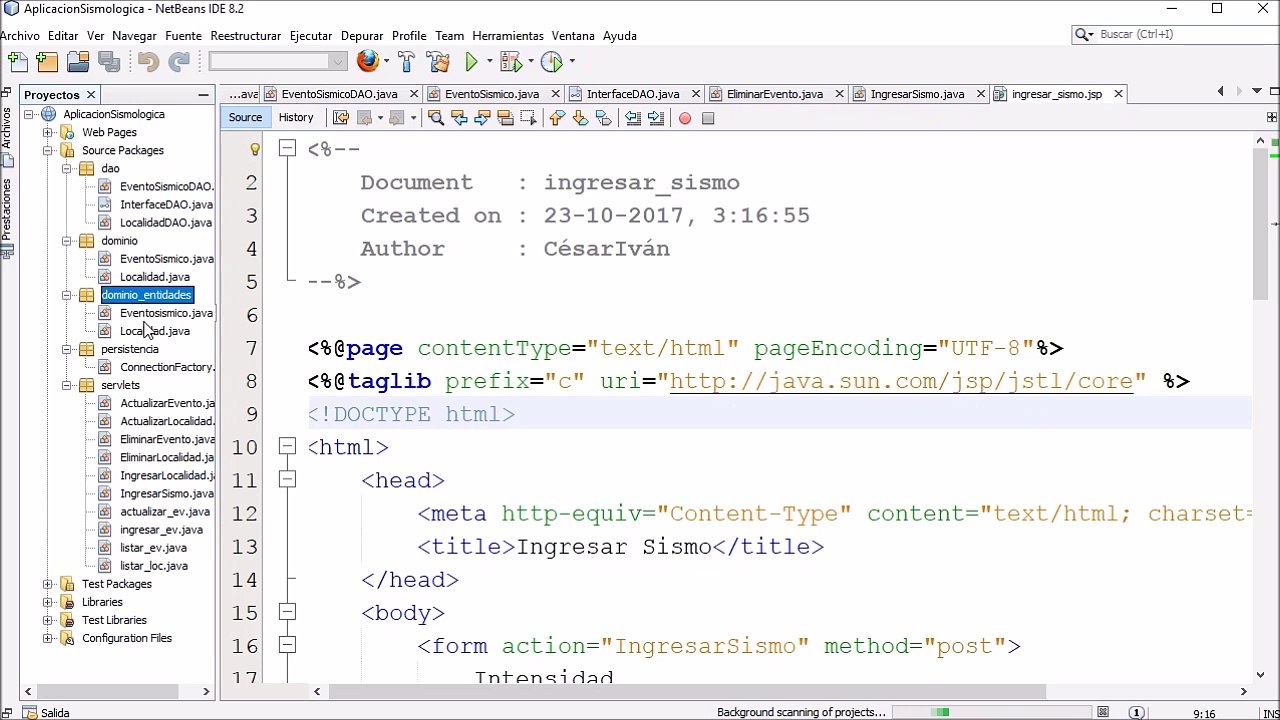The width and height of the screenshot is (1280, 720).
Task: Click the lightbulb hint on line 1
Action: coord(255,149)
